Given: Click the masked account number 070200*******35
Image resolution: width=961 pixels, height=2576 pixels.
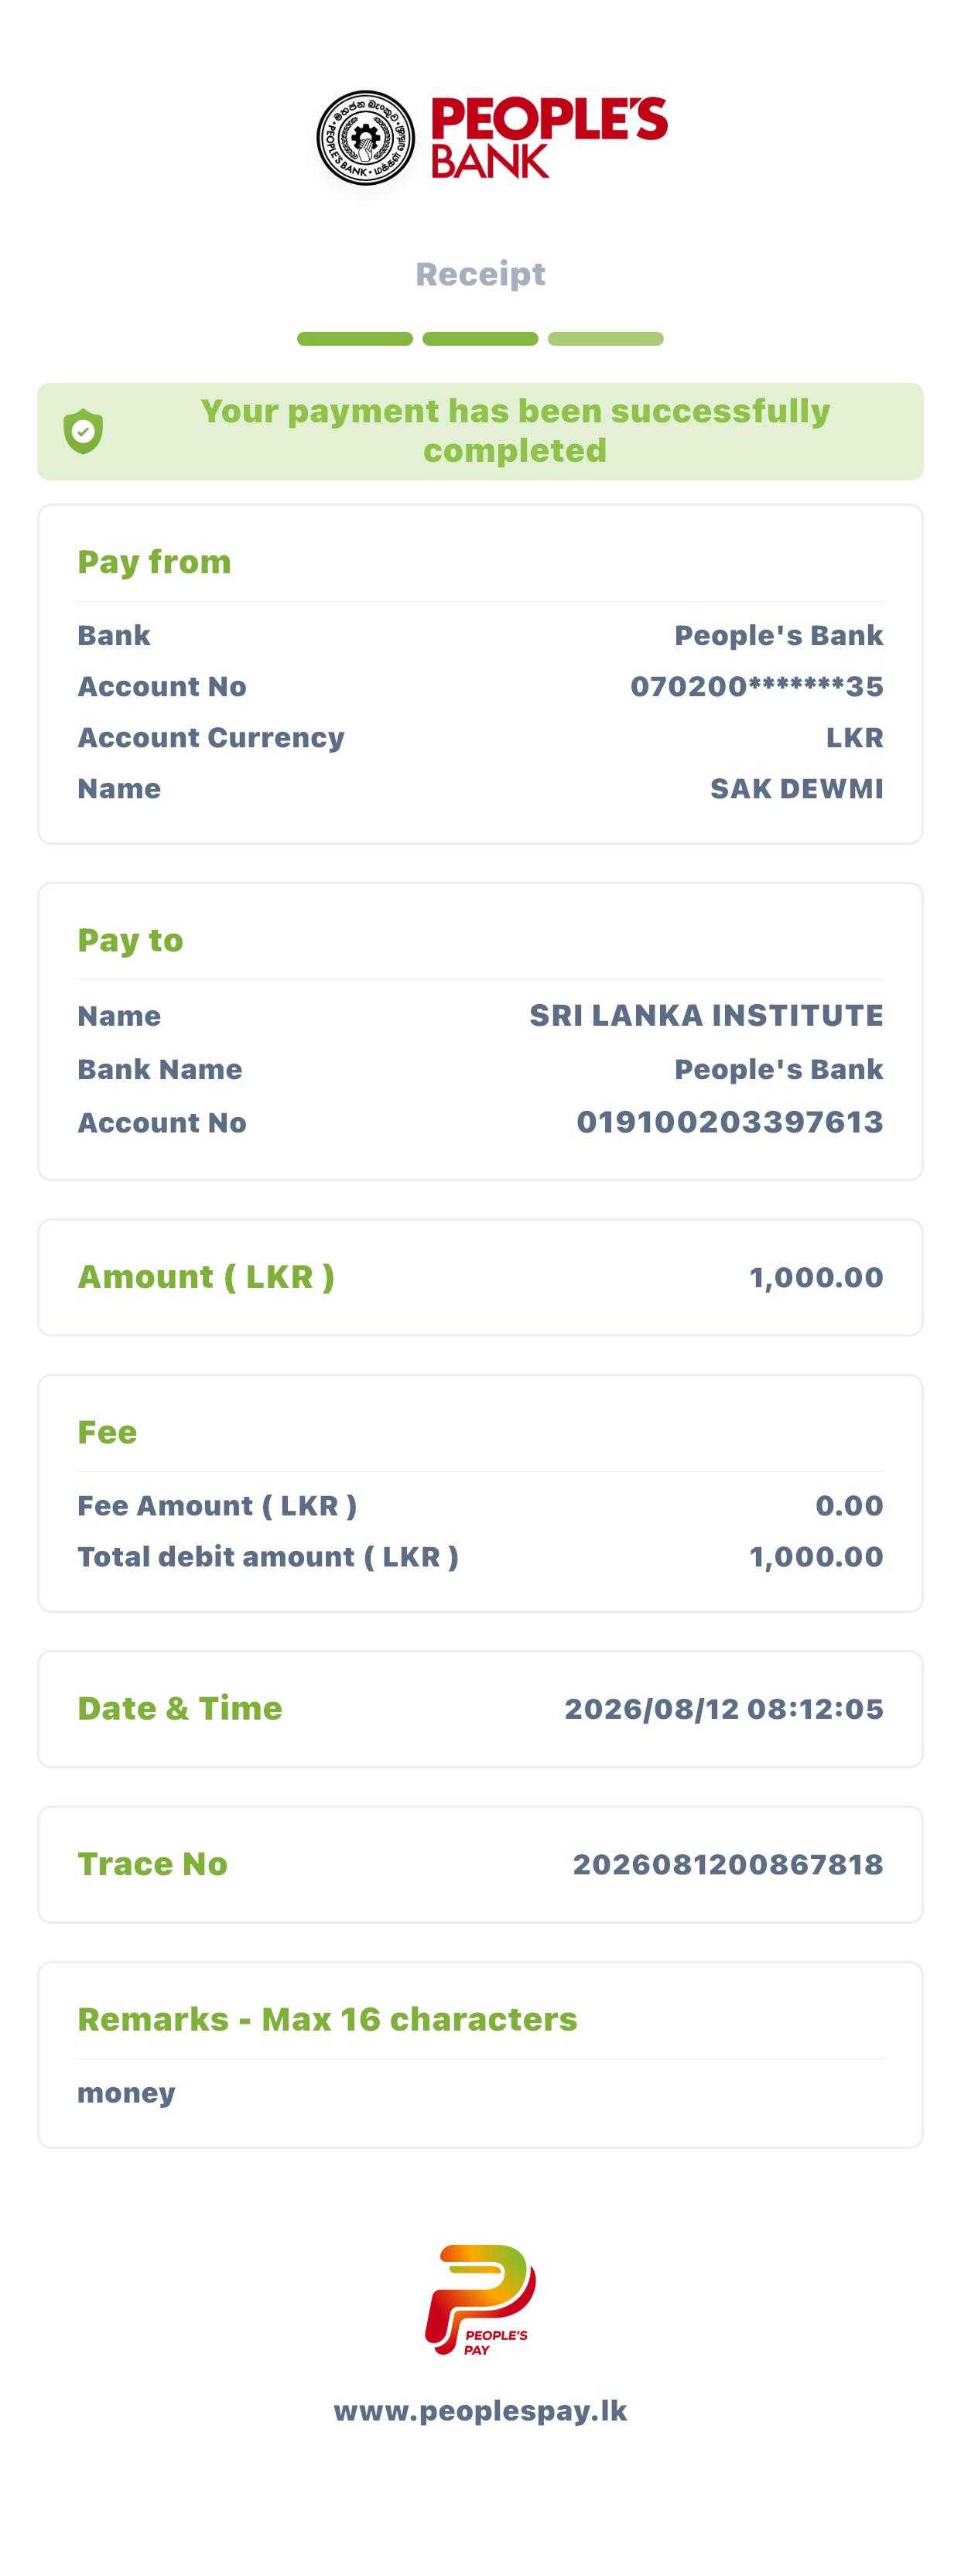Looking at the screenshot, I should click(x=757, y=686).
